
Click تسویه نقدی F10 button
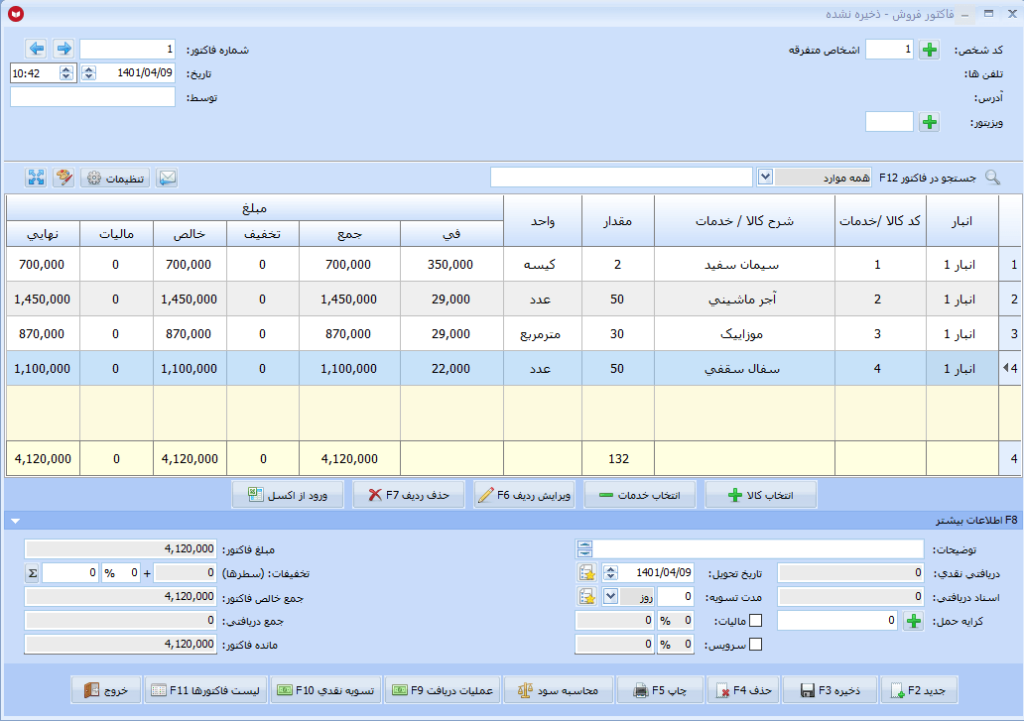coord(325,690)
